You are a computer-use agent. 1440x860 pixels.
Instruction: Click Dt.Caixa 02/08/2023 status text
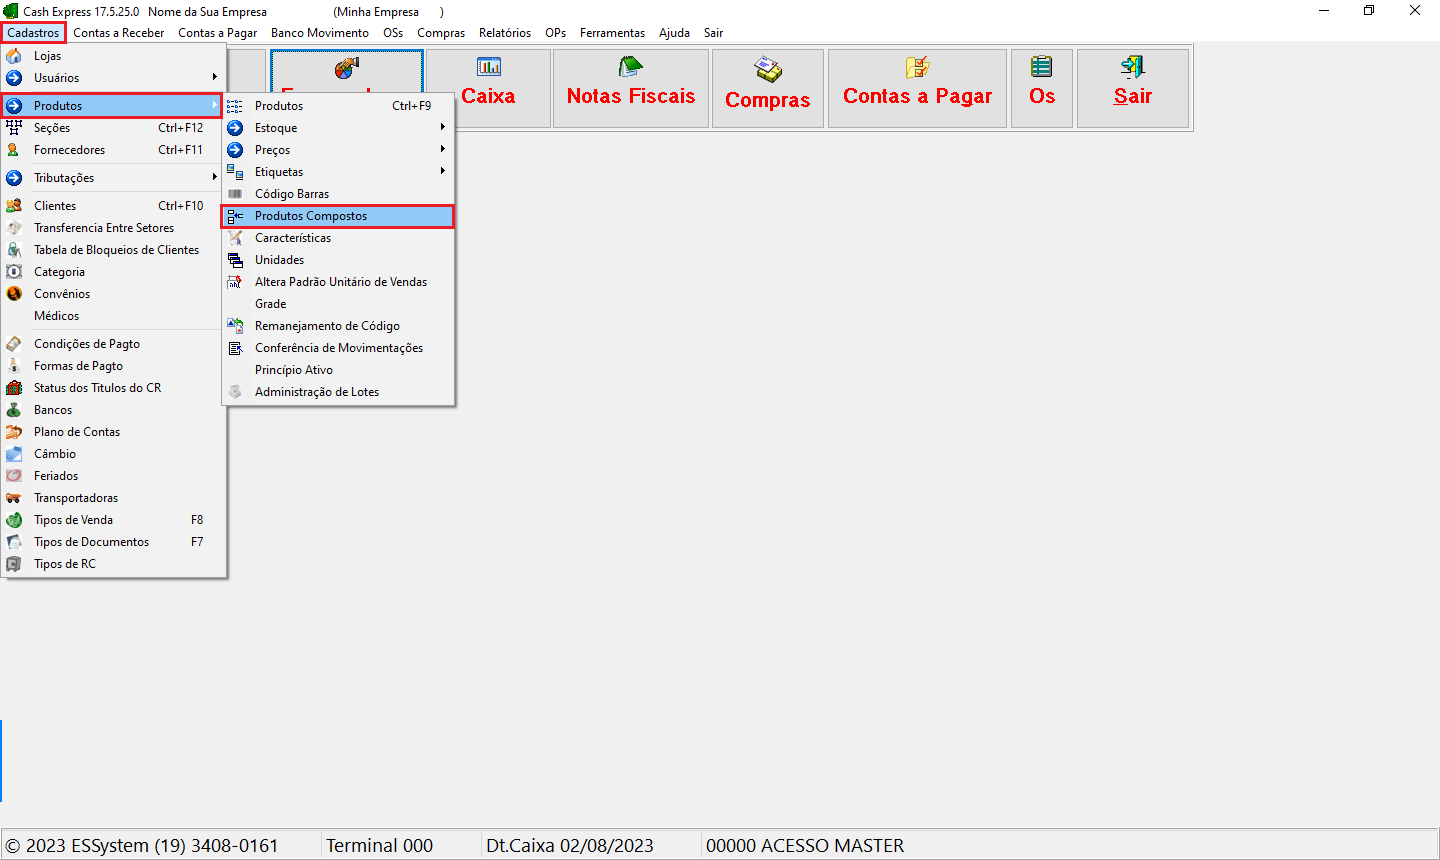pos(570,846)
